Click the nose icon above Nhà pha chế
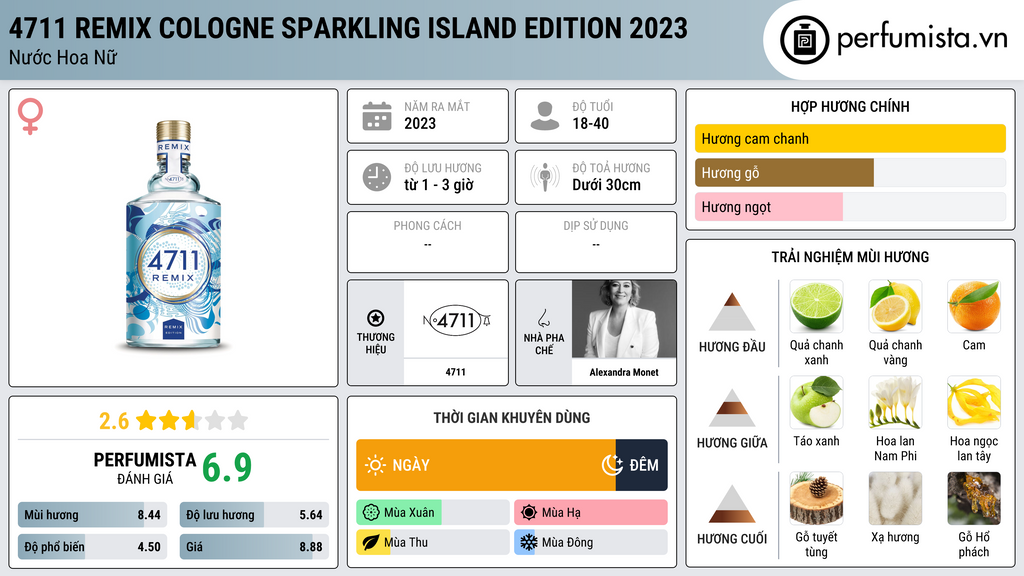 (x=543, y=318)
